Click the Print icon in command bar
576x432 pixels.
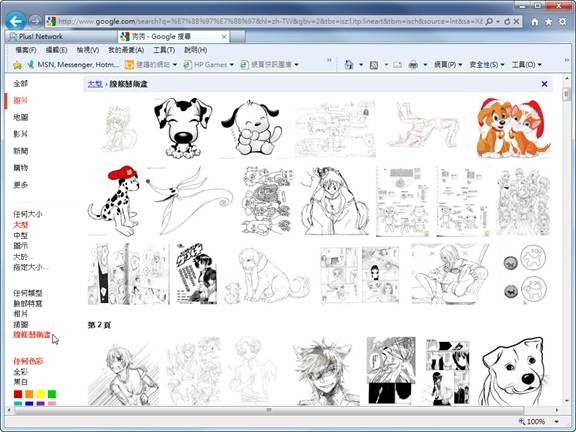(413, 65)
